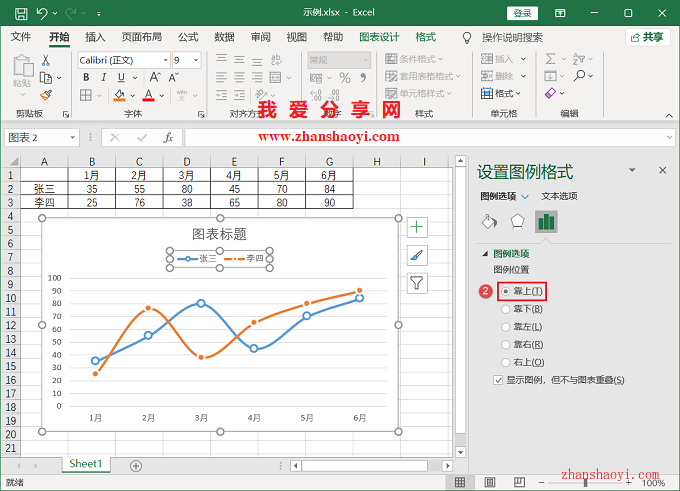Toggle Bold formatting
Image resolution: width=680 pixels, height=491 pixels.
[x=86, y=78]
